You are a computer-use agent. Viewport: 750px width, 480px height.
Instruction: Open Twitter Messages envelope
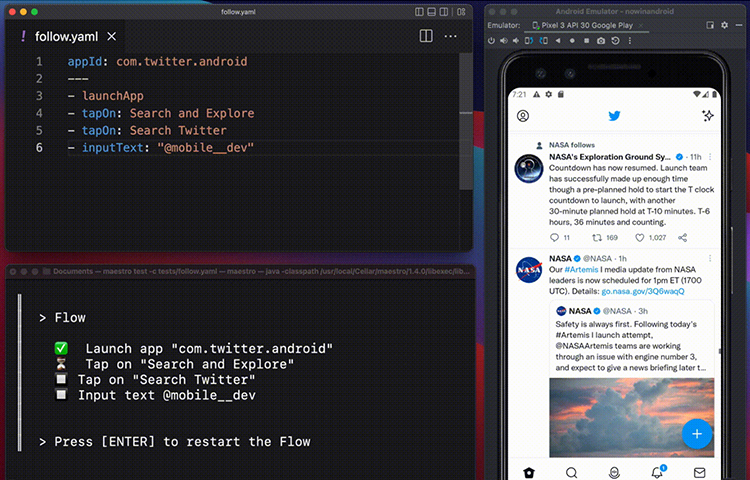point(699,472)
